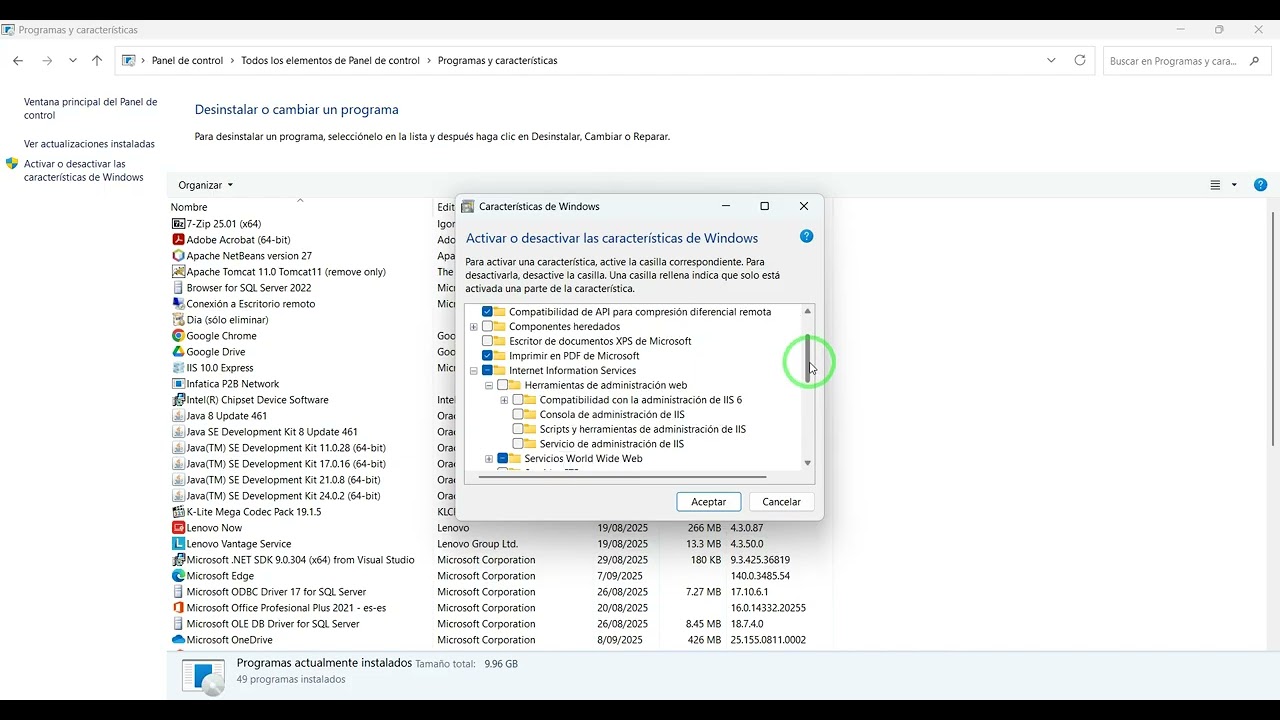Click the features list horizontal scrollbar
1280x720 pixels.
[622, 477]
